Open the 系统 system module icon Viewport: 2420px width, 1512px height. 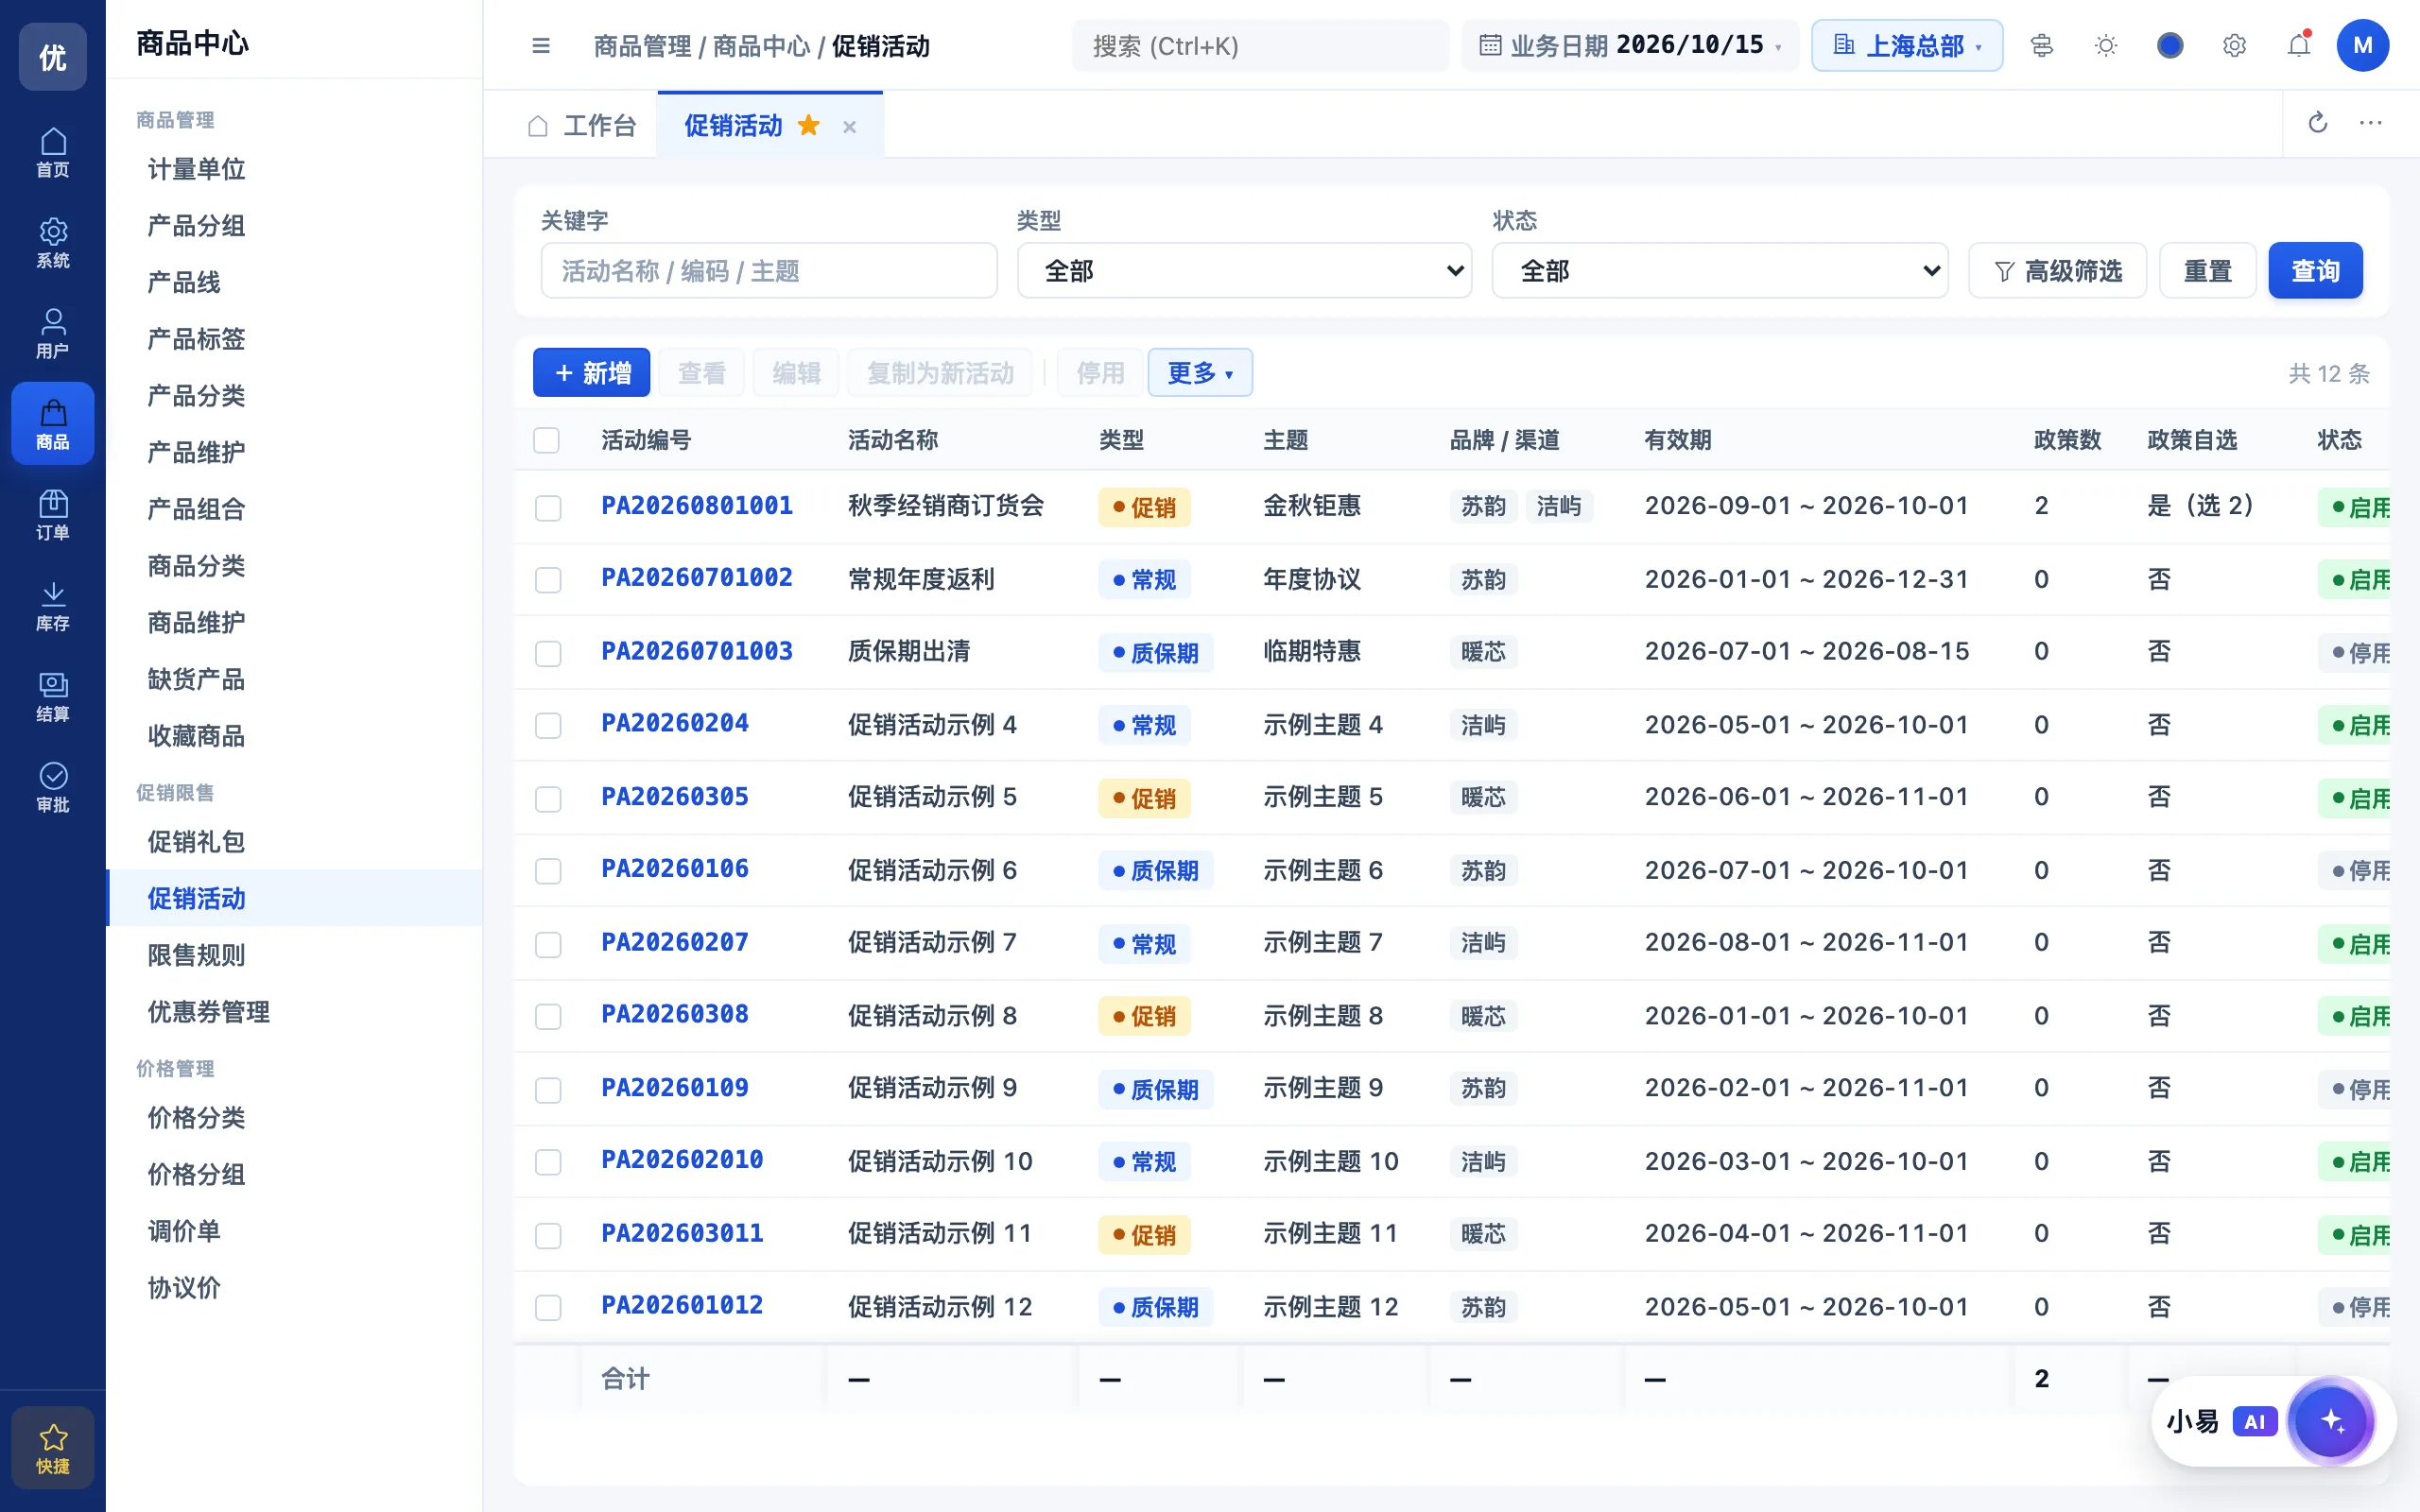tap(53, 243)
